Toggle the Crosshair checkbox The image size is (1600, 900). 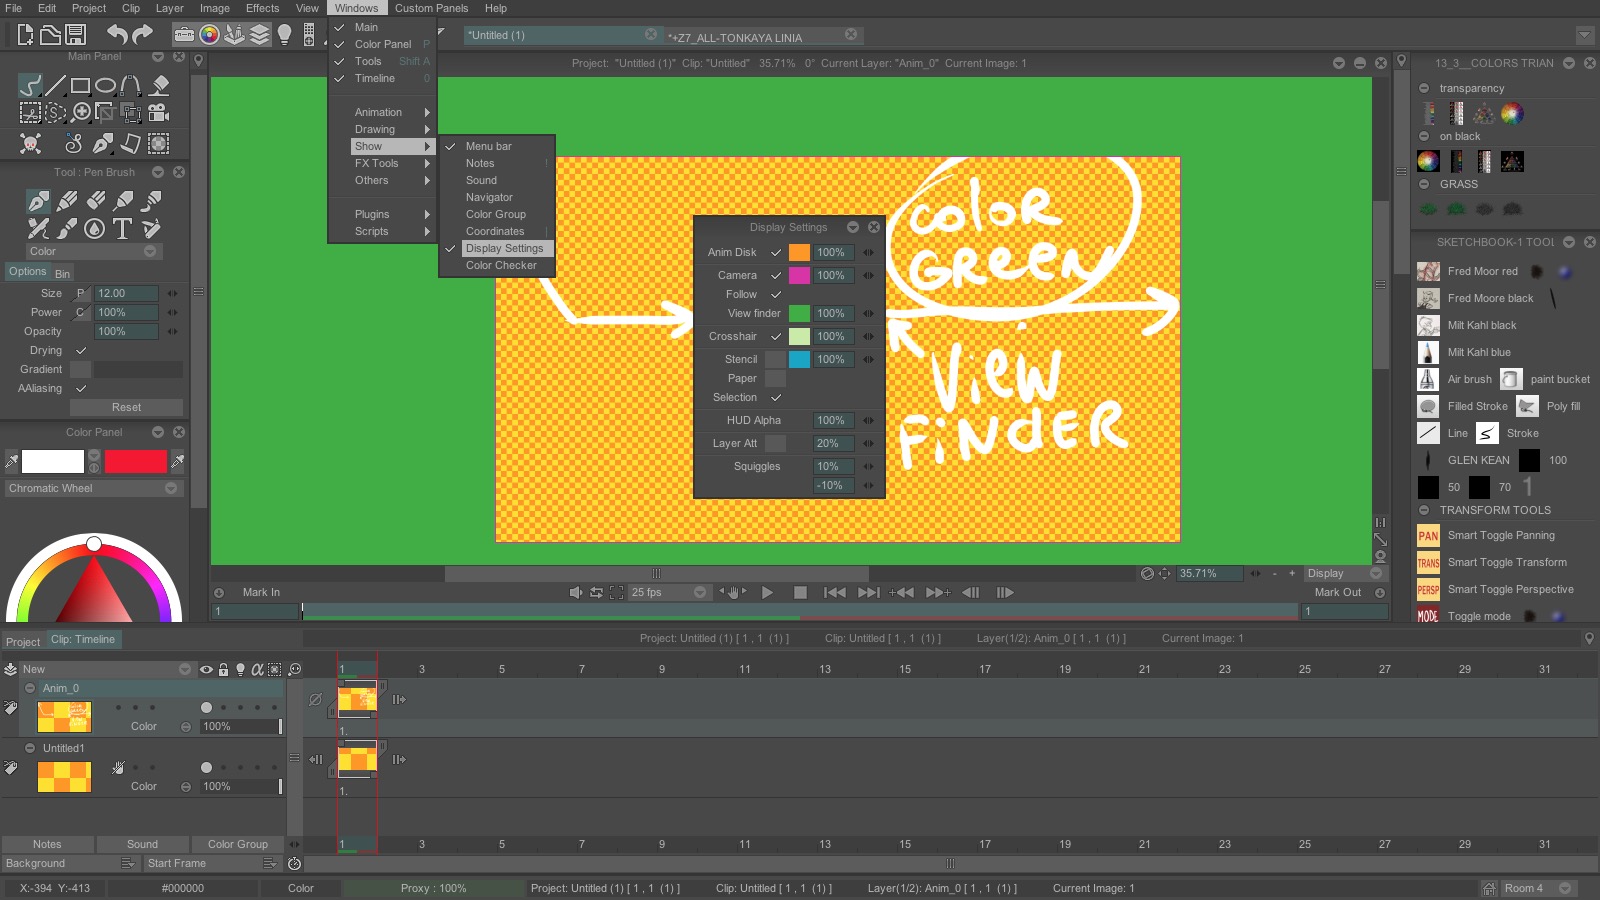pyautogui.click(x=775, y=336)
